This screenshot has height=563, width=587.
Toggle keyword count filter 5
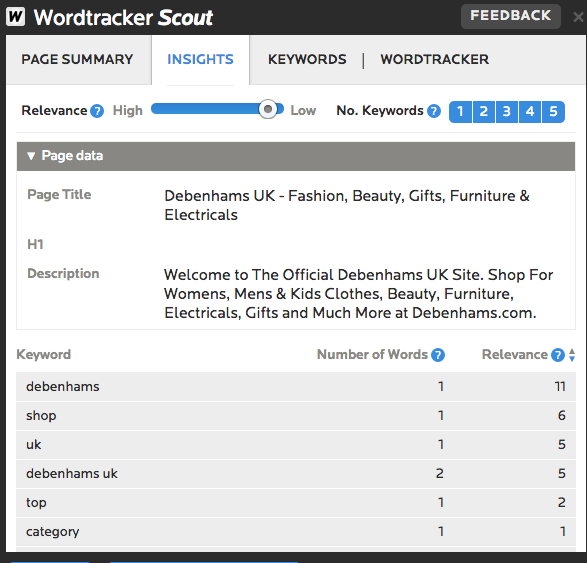pyautogui.click(x=553, y=112)
